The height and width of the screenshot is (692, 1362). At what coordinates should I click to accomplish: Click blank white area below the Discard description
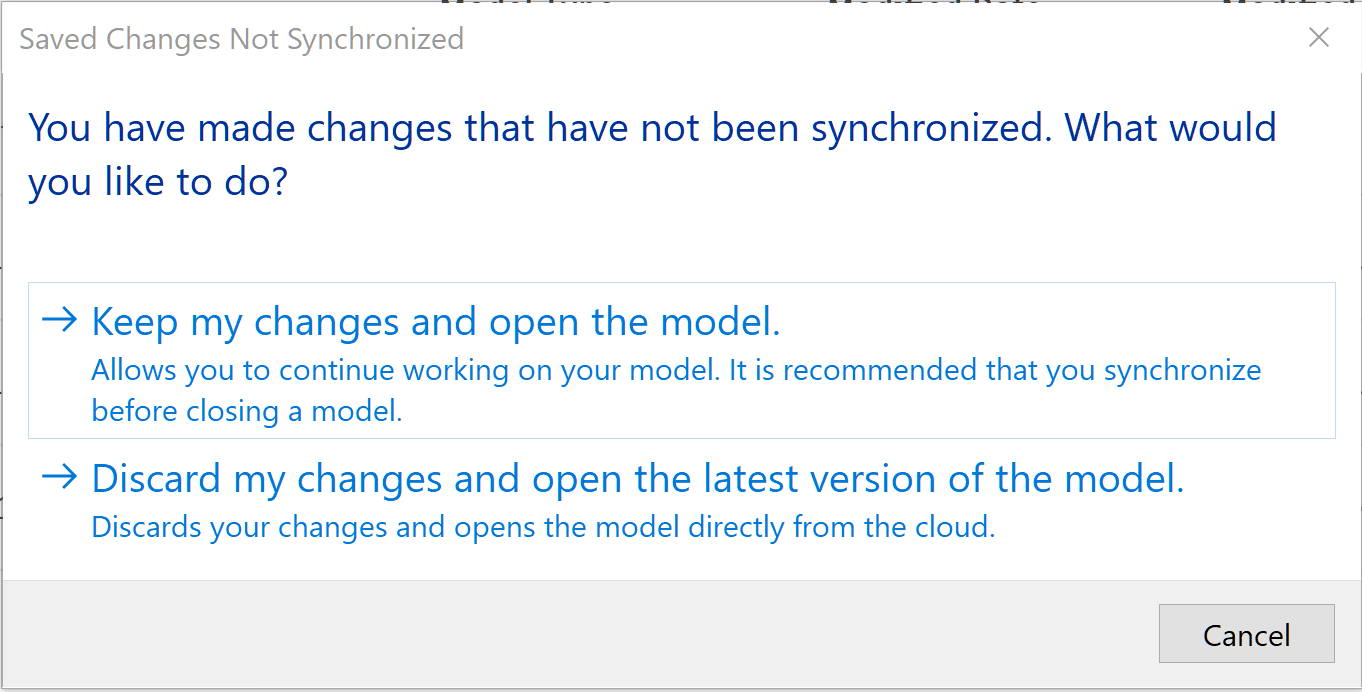coord(680,562)
